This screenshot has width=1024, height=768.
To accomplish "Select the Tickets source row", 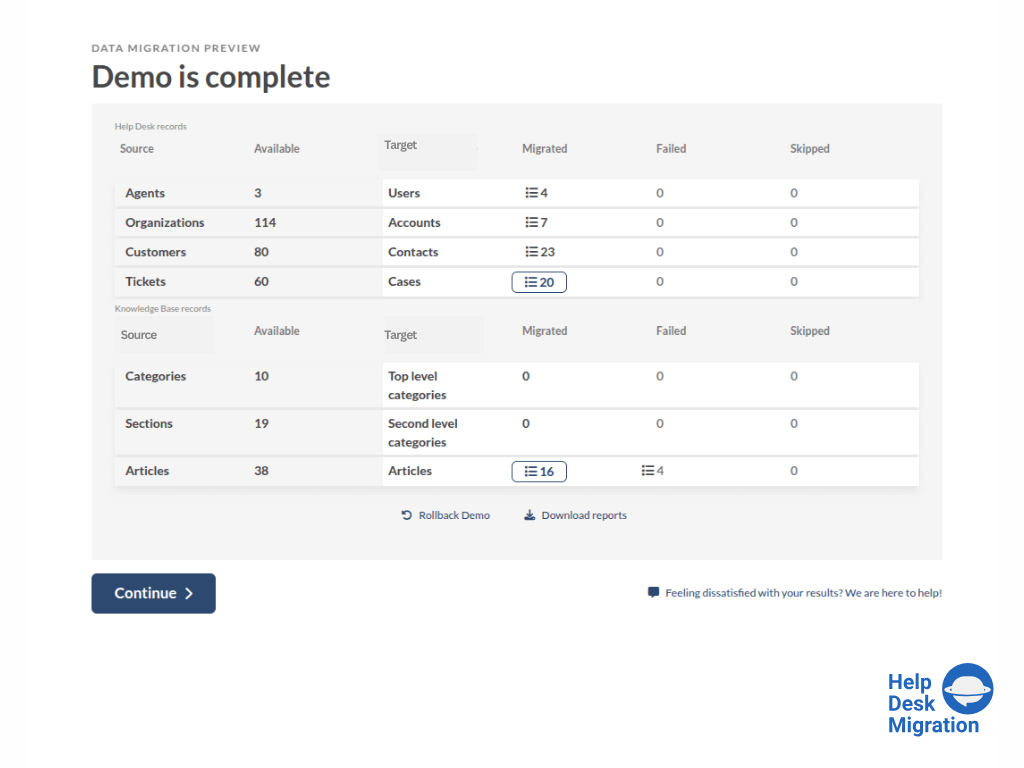I will 146,282.
